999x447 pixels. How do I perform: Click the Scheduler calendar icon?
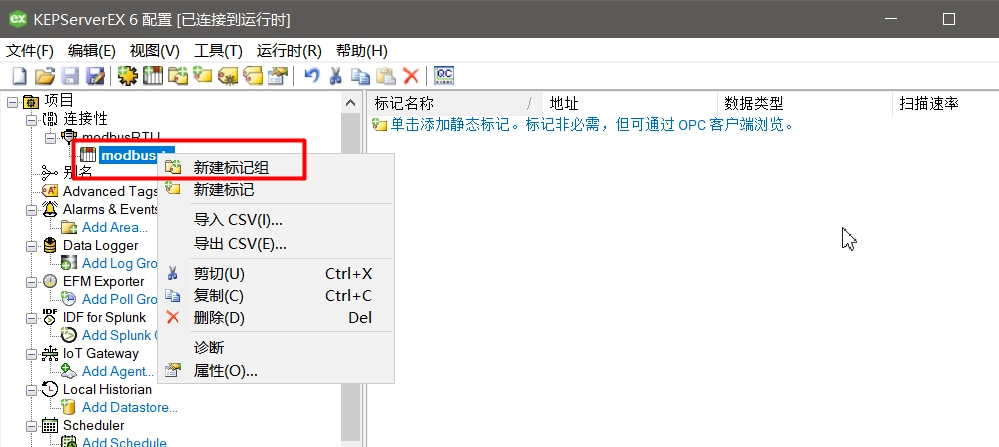pyautogui.click(x=50, y=425)
